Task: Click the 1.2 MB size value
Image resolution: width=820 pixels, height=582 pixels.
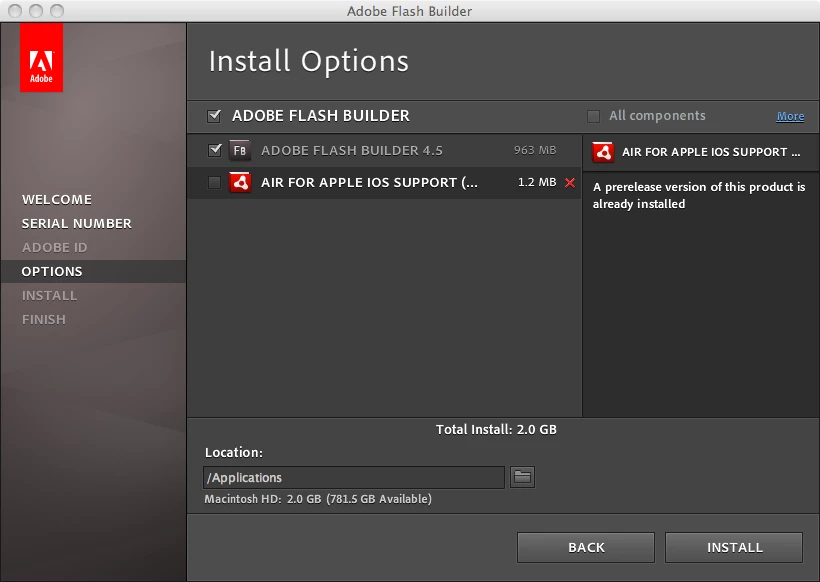Action: click(x=537, y=182)
